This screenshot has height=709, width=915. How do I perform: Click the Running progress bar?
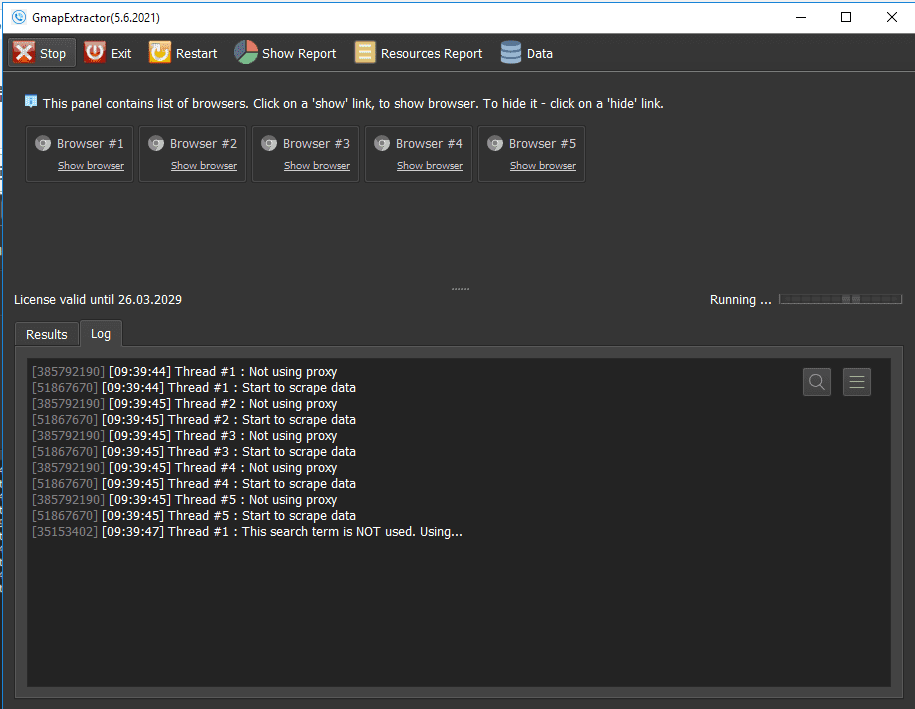840,299
